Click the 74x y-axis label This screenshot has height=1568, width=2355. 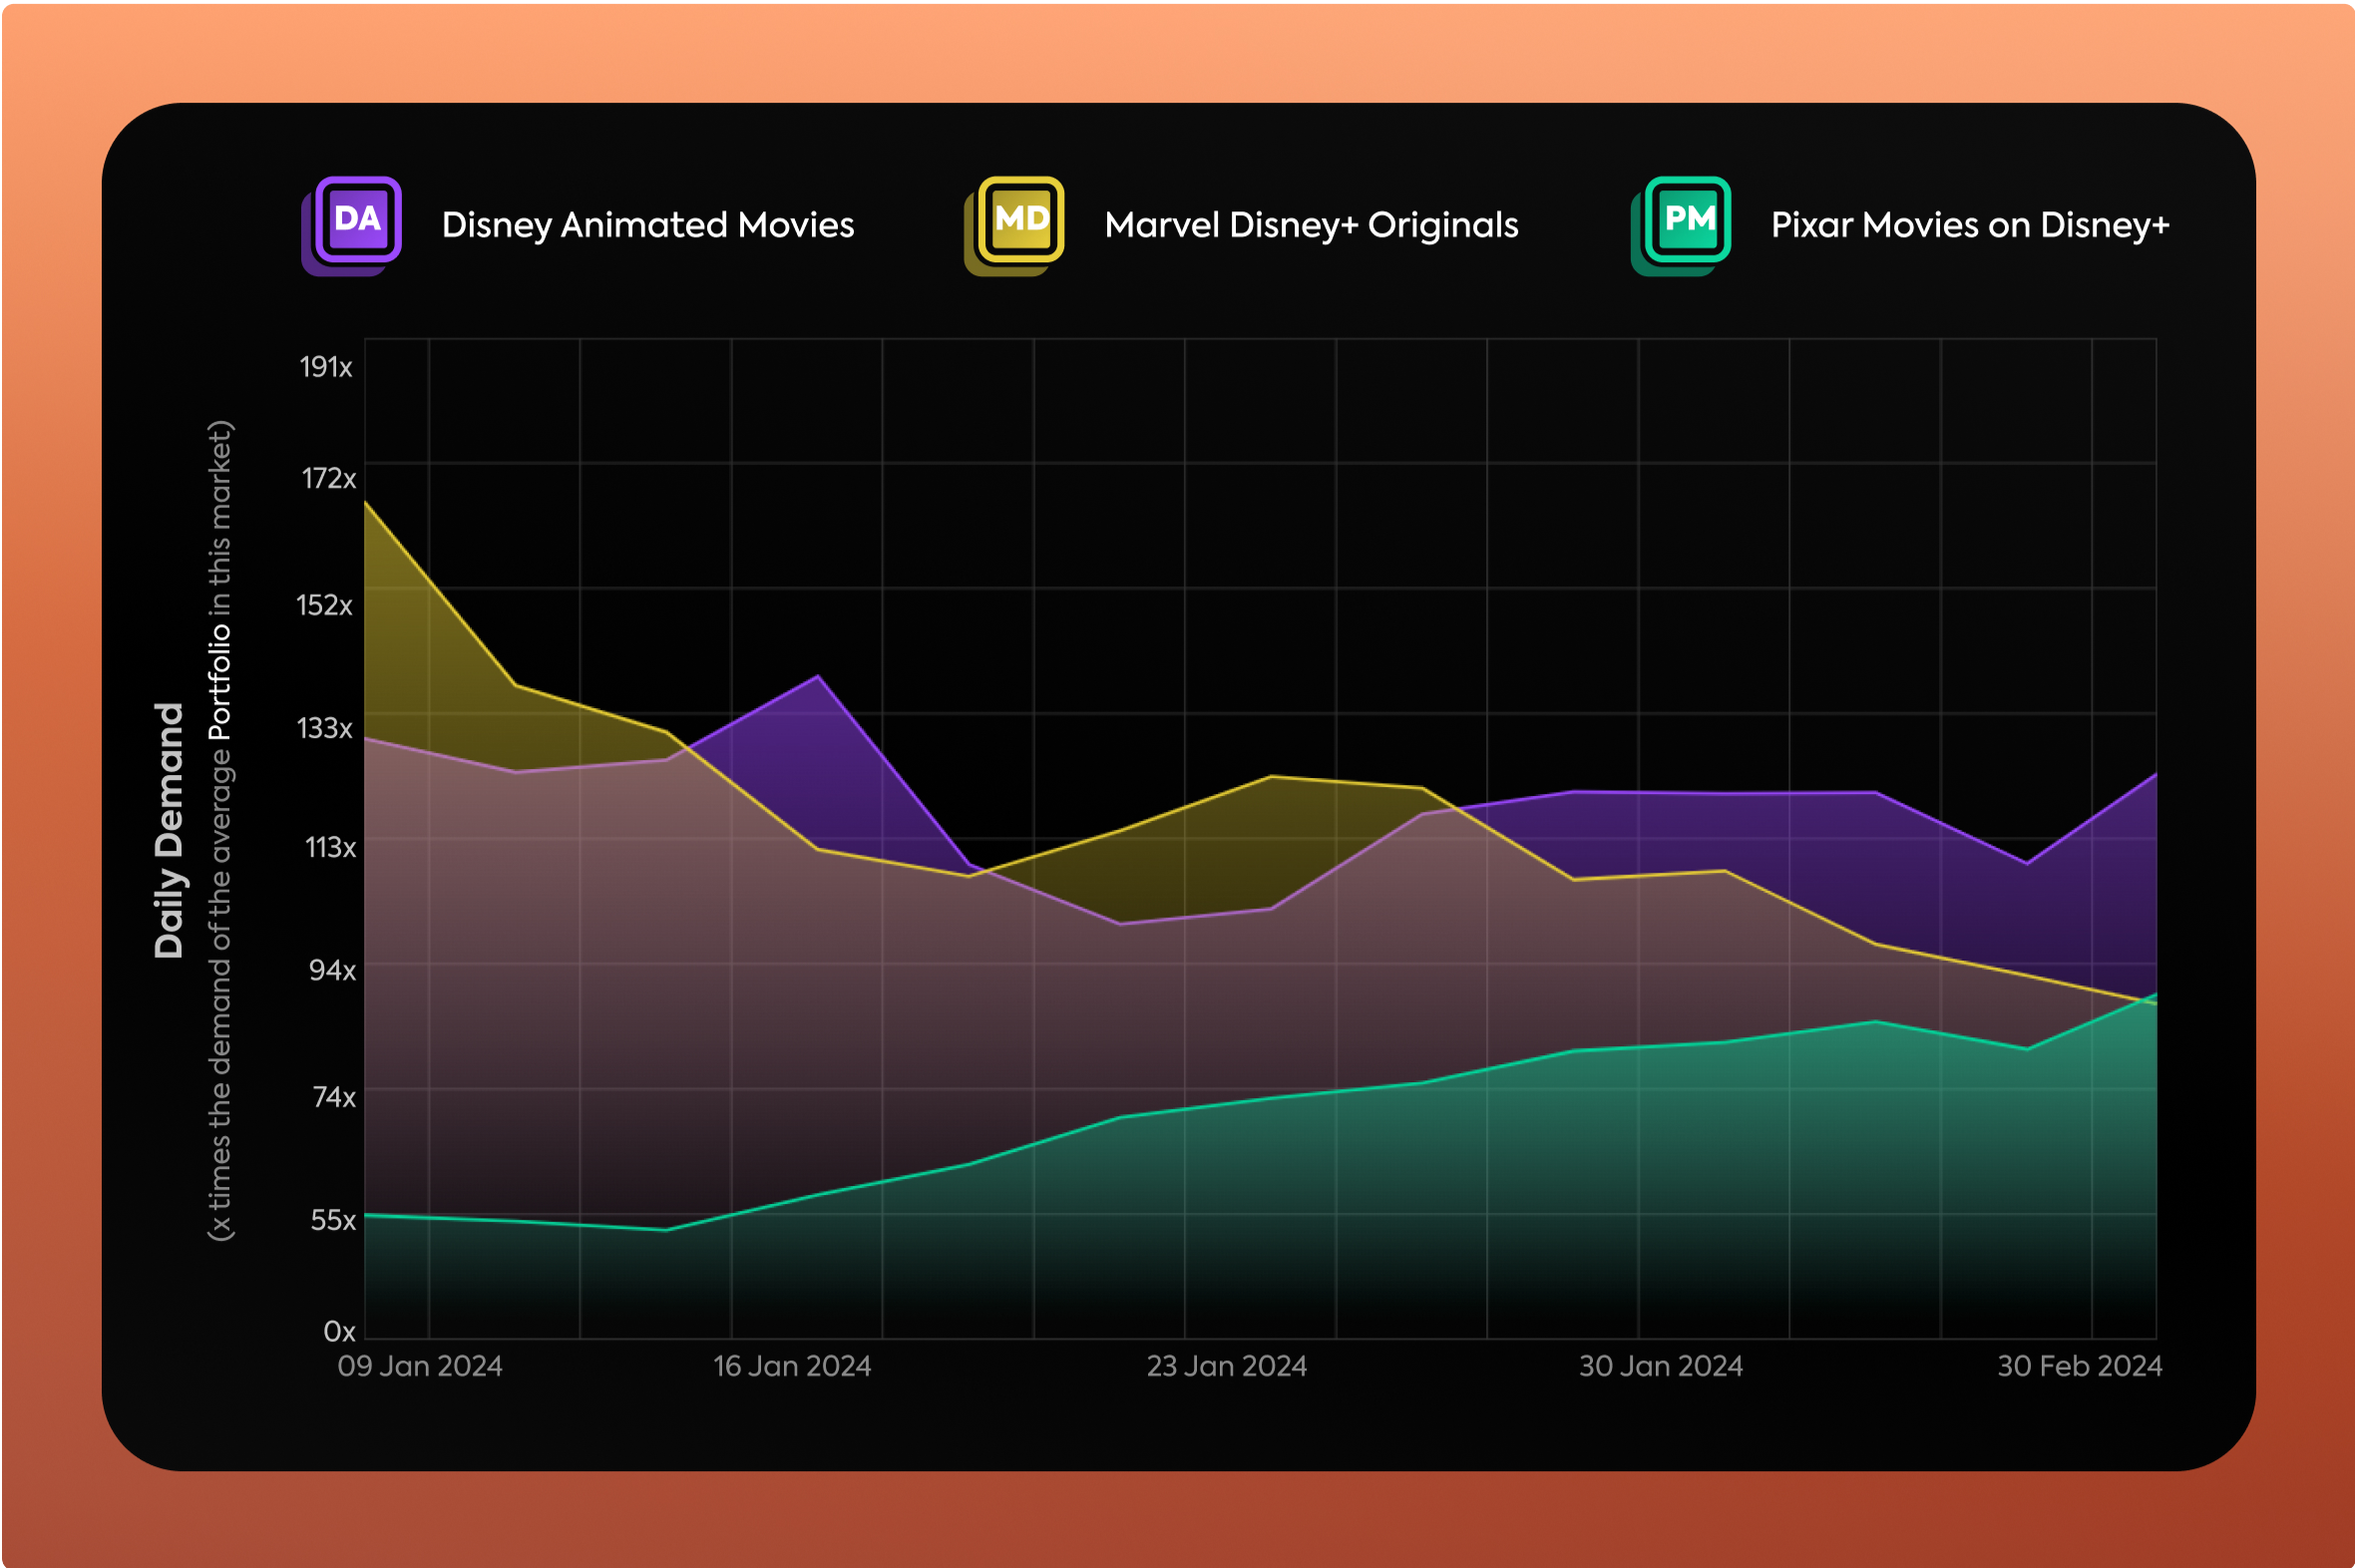334,1097
